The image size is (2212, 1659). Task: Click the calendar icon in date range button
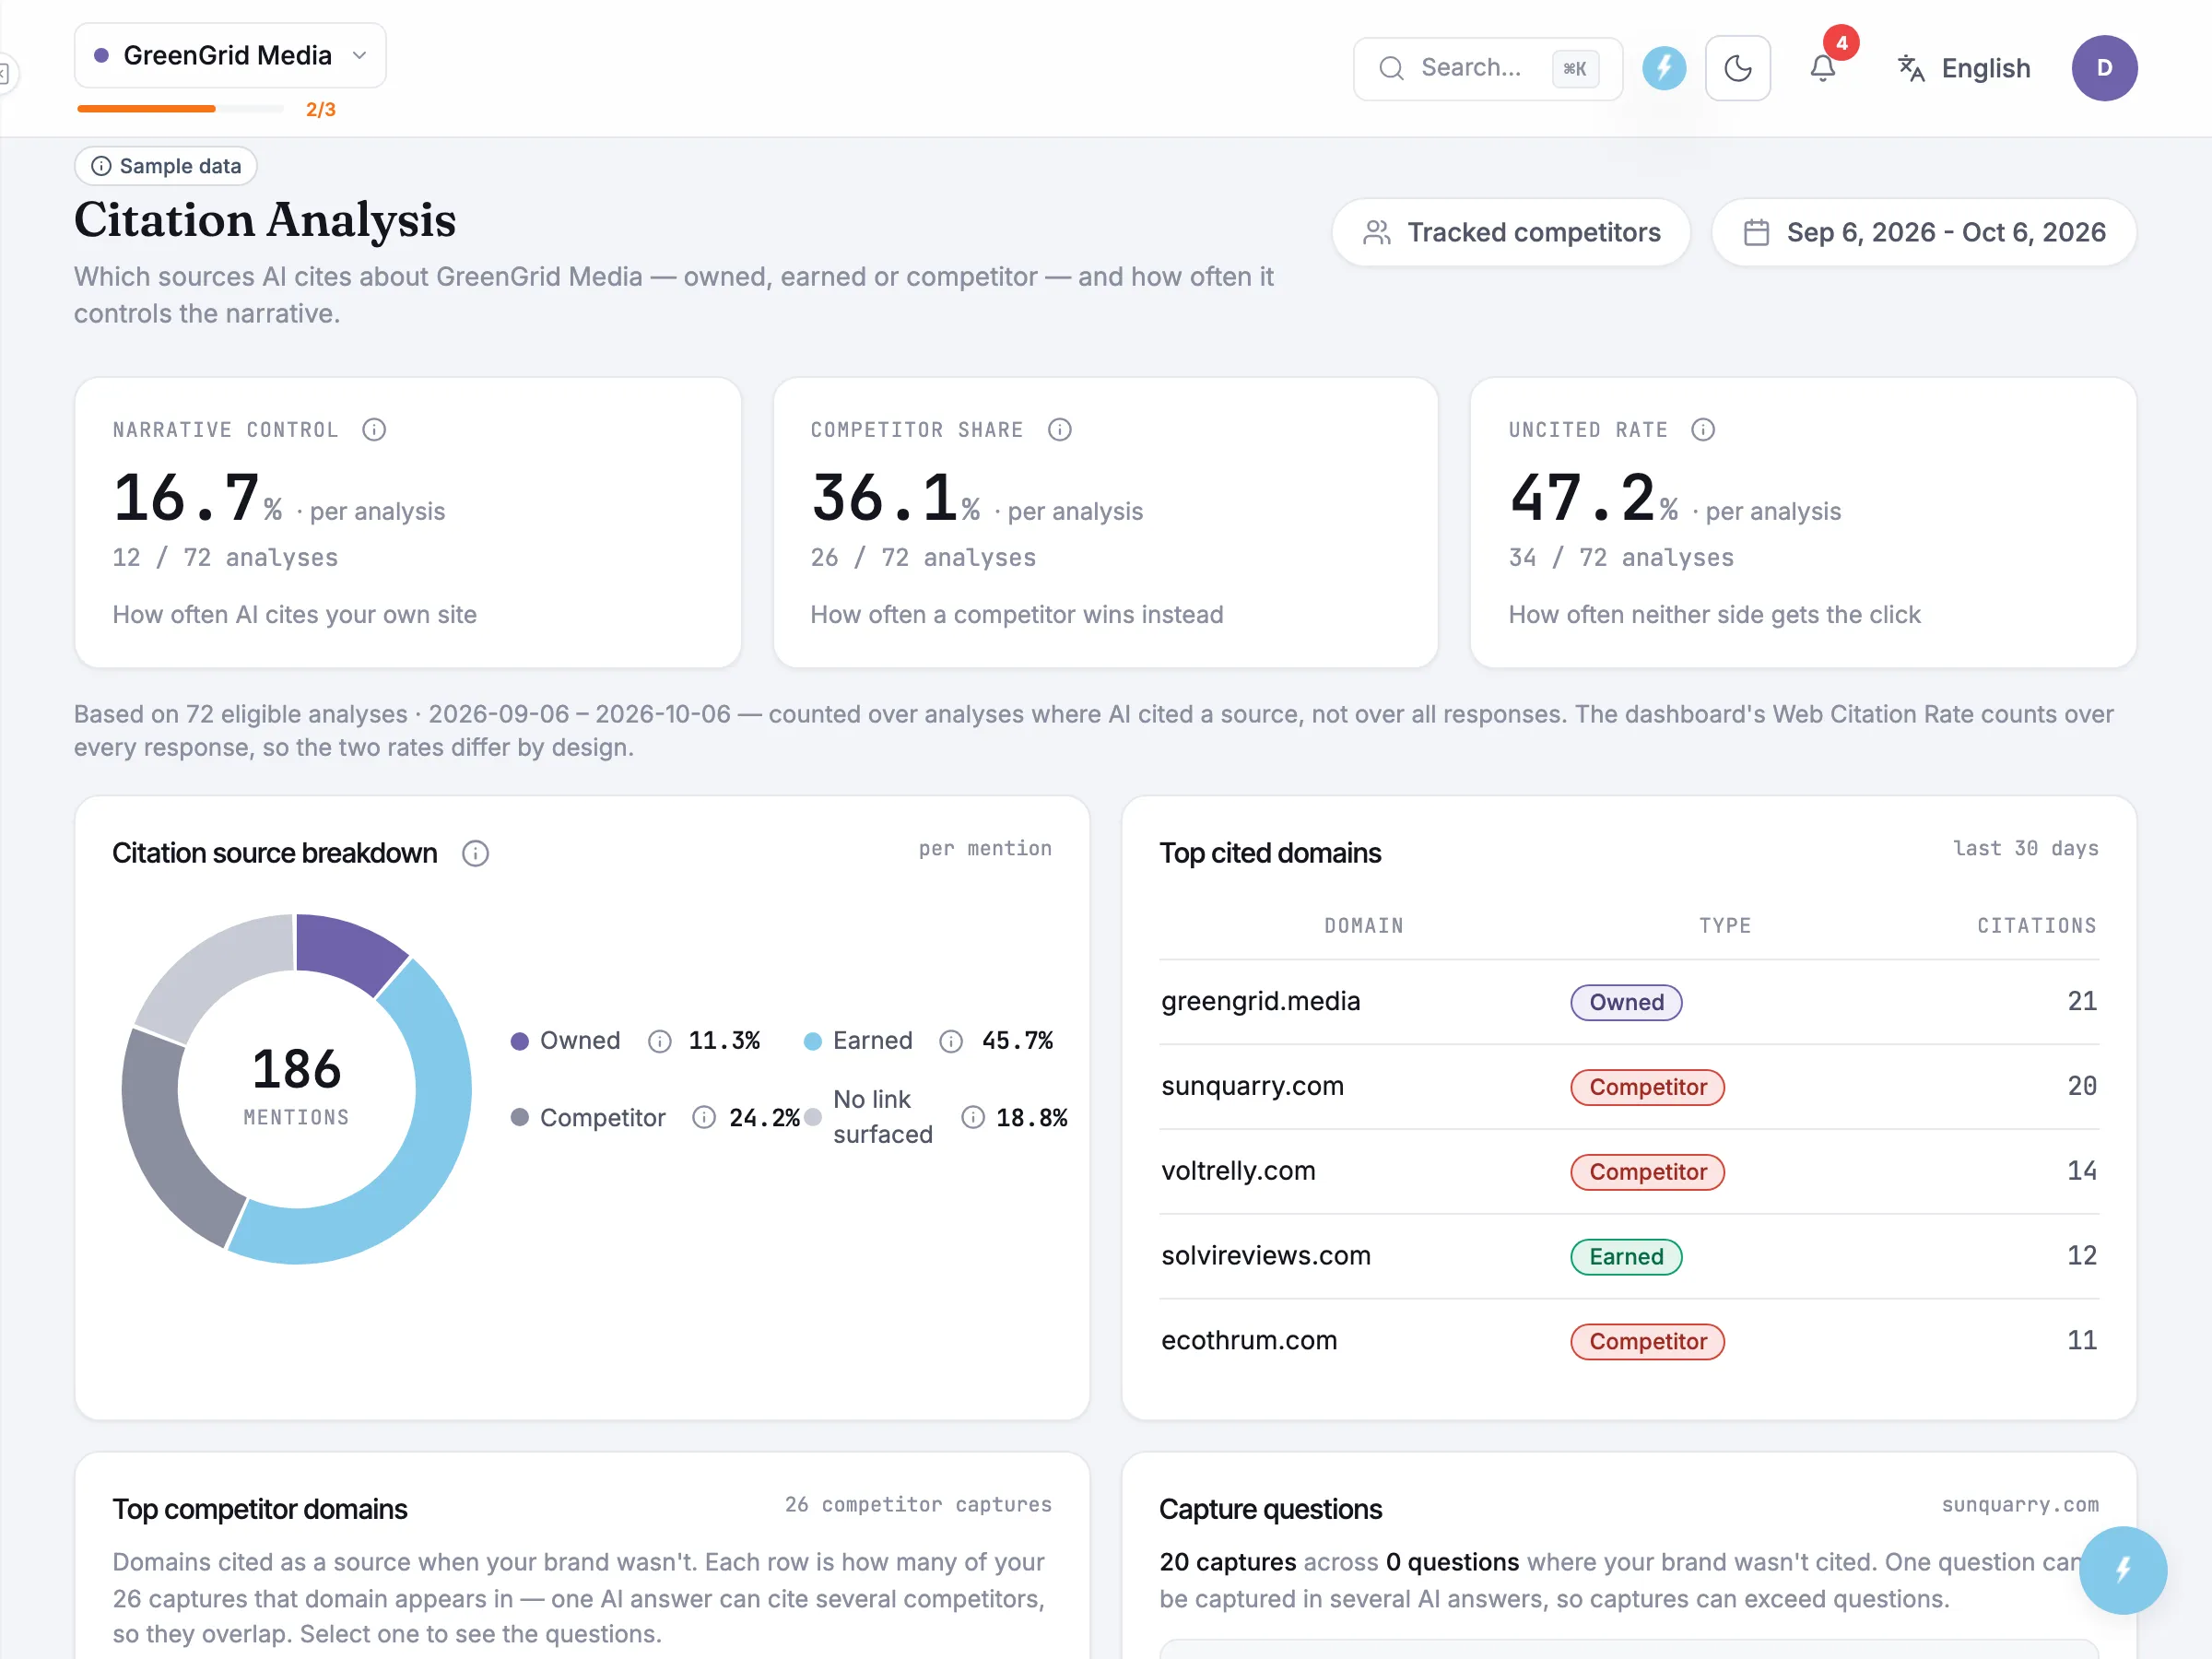[x=1756, y=232]
